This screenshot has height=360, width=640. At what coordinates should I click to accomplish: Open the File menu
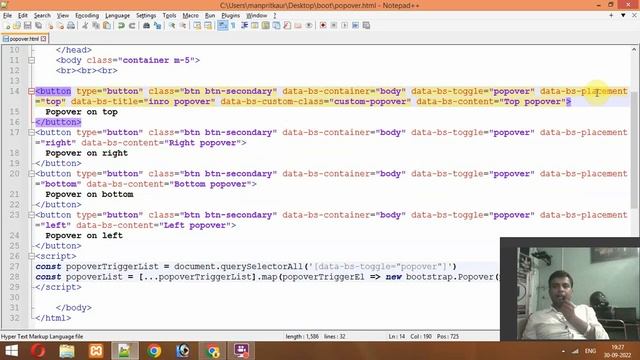tap(7, 16)
